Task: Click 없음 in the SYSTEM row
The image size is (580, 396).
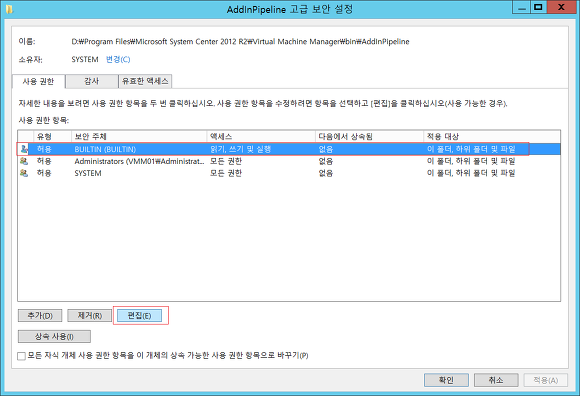Action: [326, 173]
